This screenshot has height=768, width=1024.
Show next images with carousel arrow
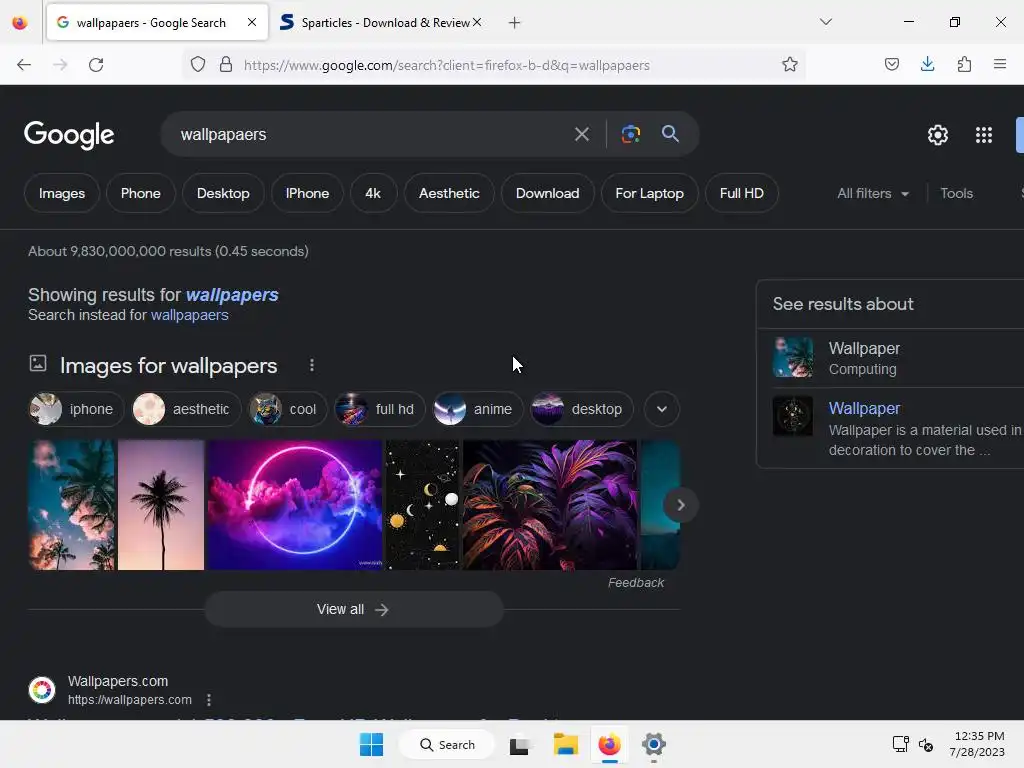click(680, 505)
